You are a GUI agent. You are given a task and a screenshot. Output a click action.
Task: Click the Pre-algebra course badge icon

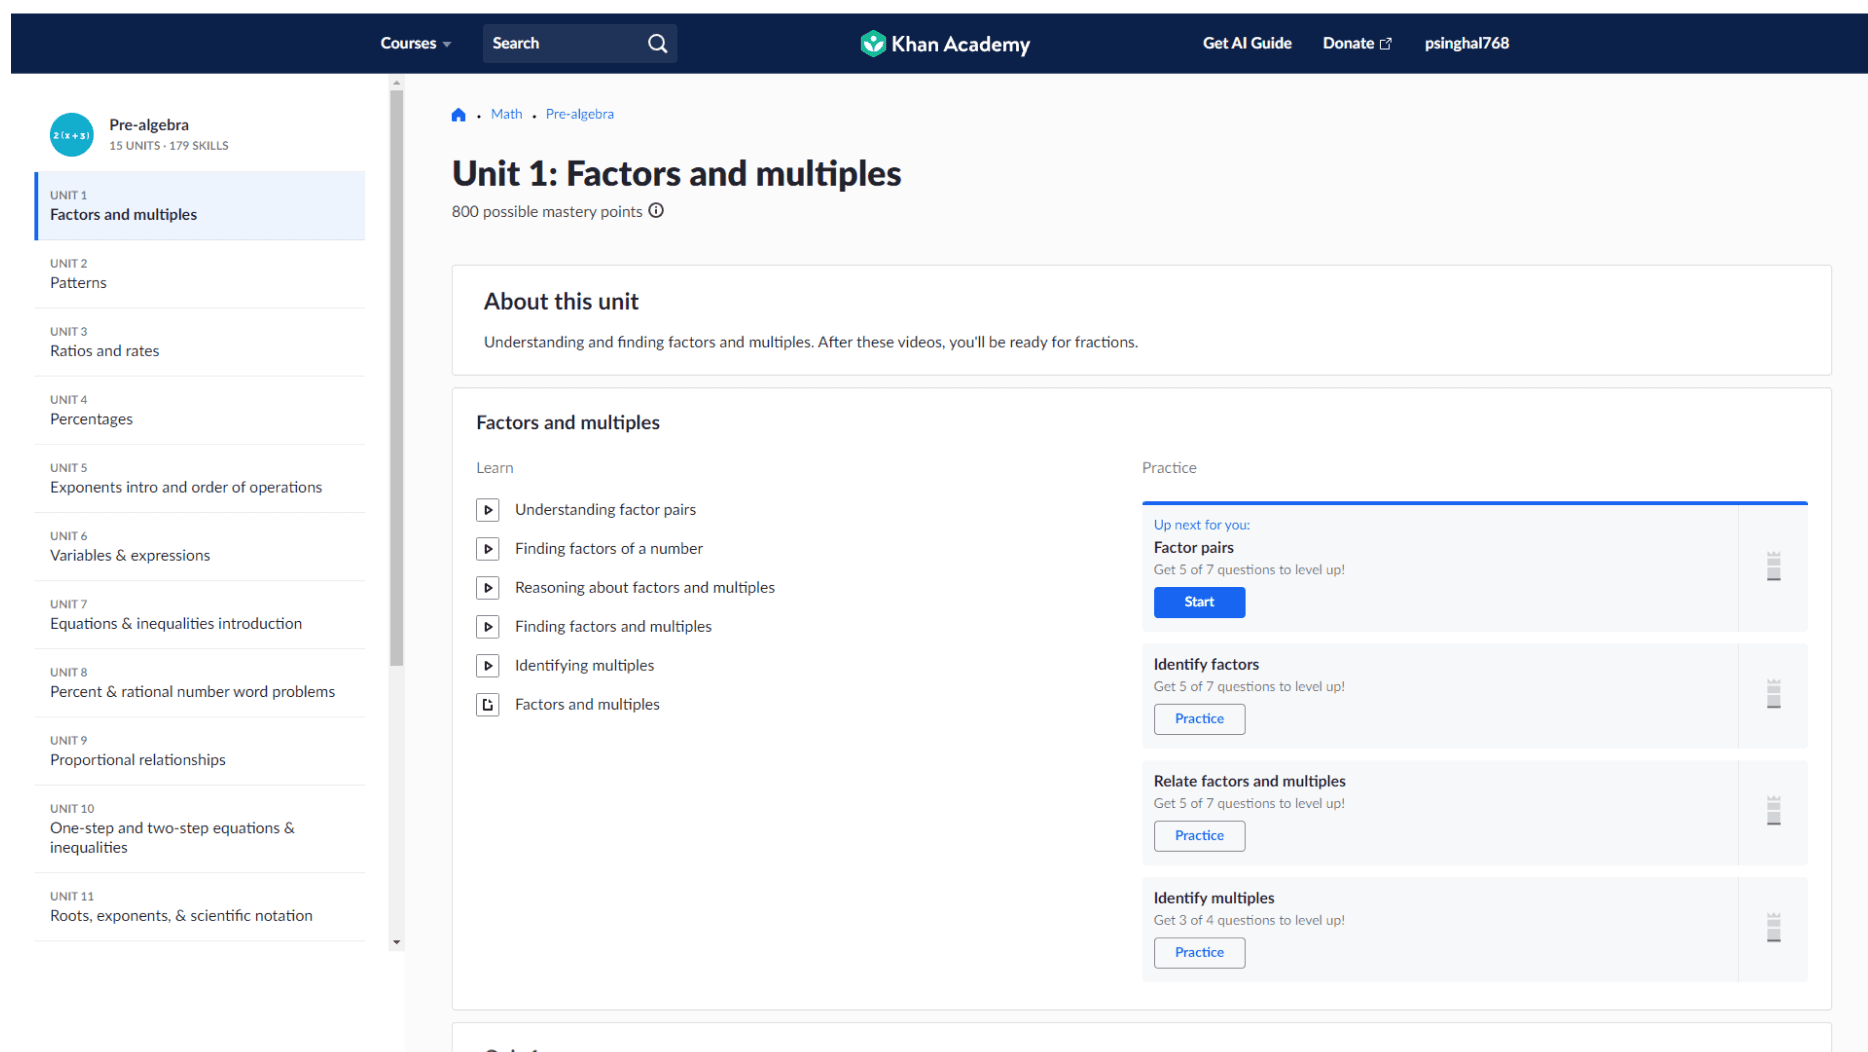tap(72, 134)
